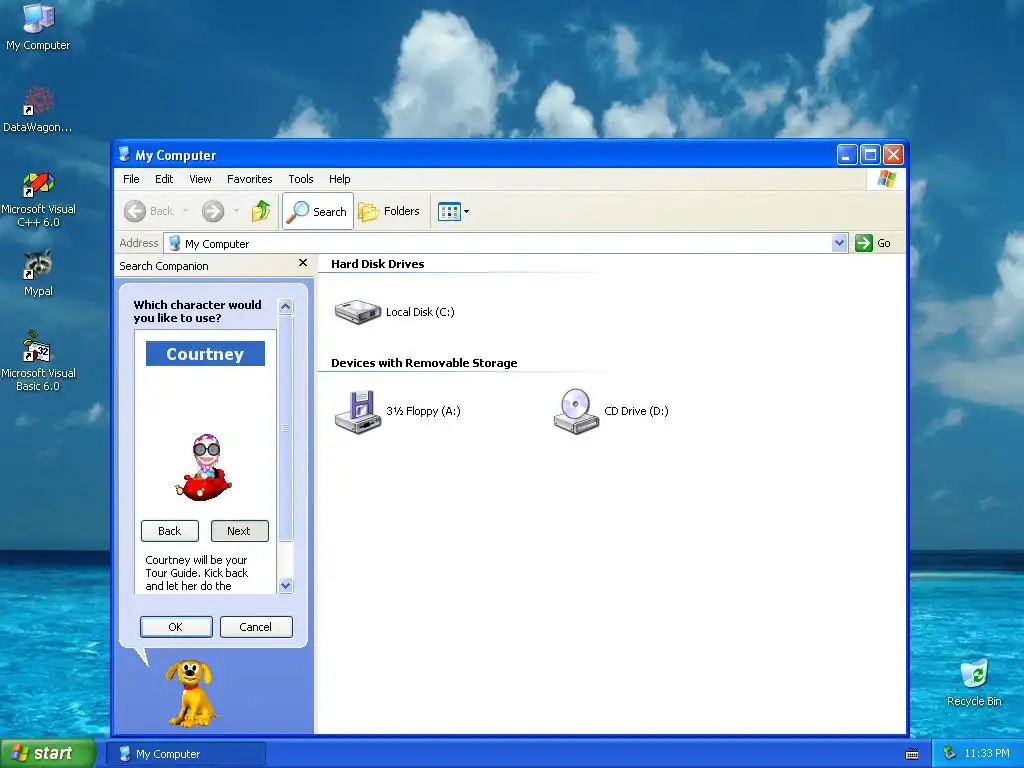Open the File menu

point(131,179)
